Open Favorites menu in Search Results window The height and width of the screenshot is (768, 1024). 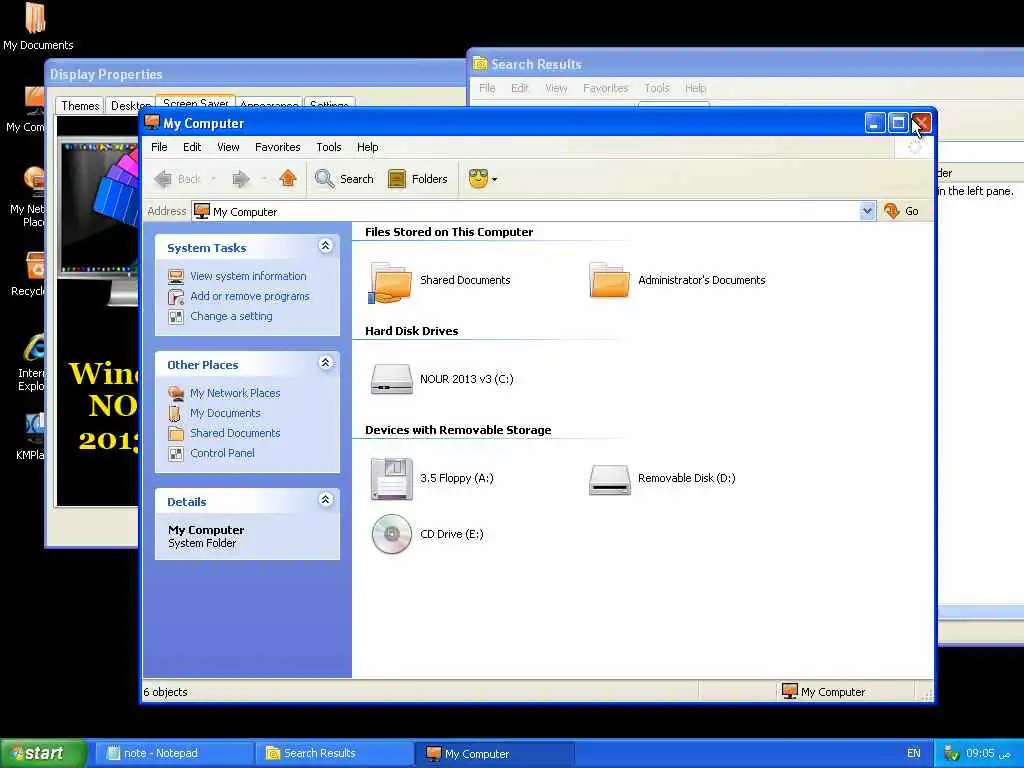pos(605,88)
